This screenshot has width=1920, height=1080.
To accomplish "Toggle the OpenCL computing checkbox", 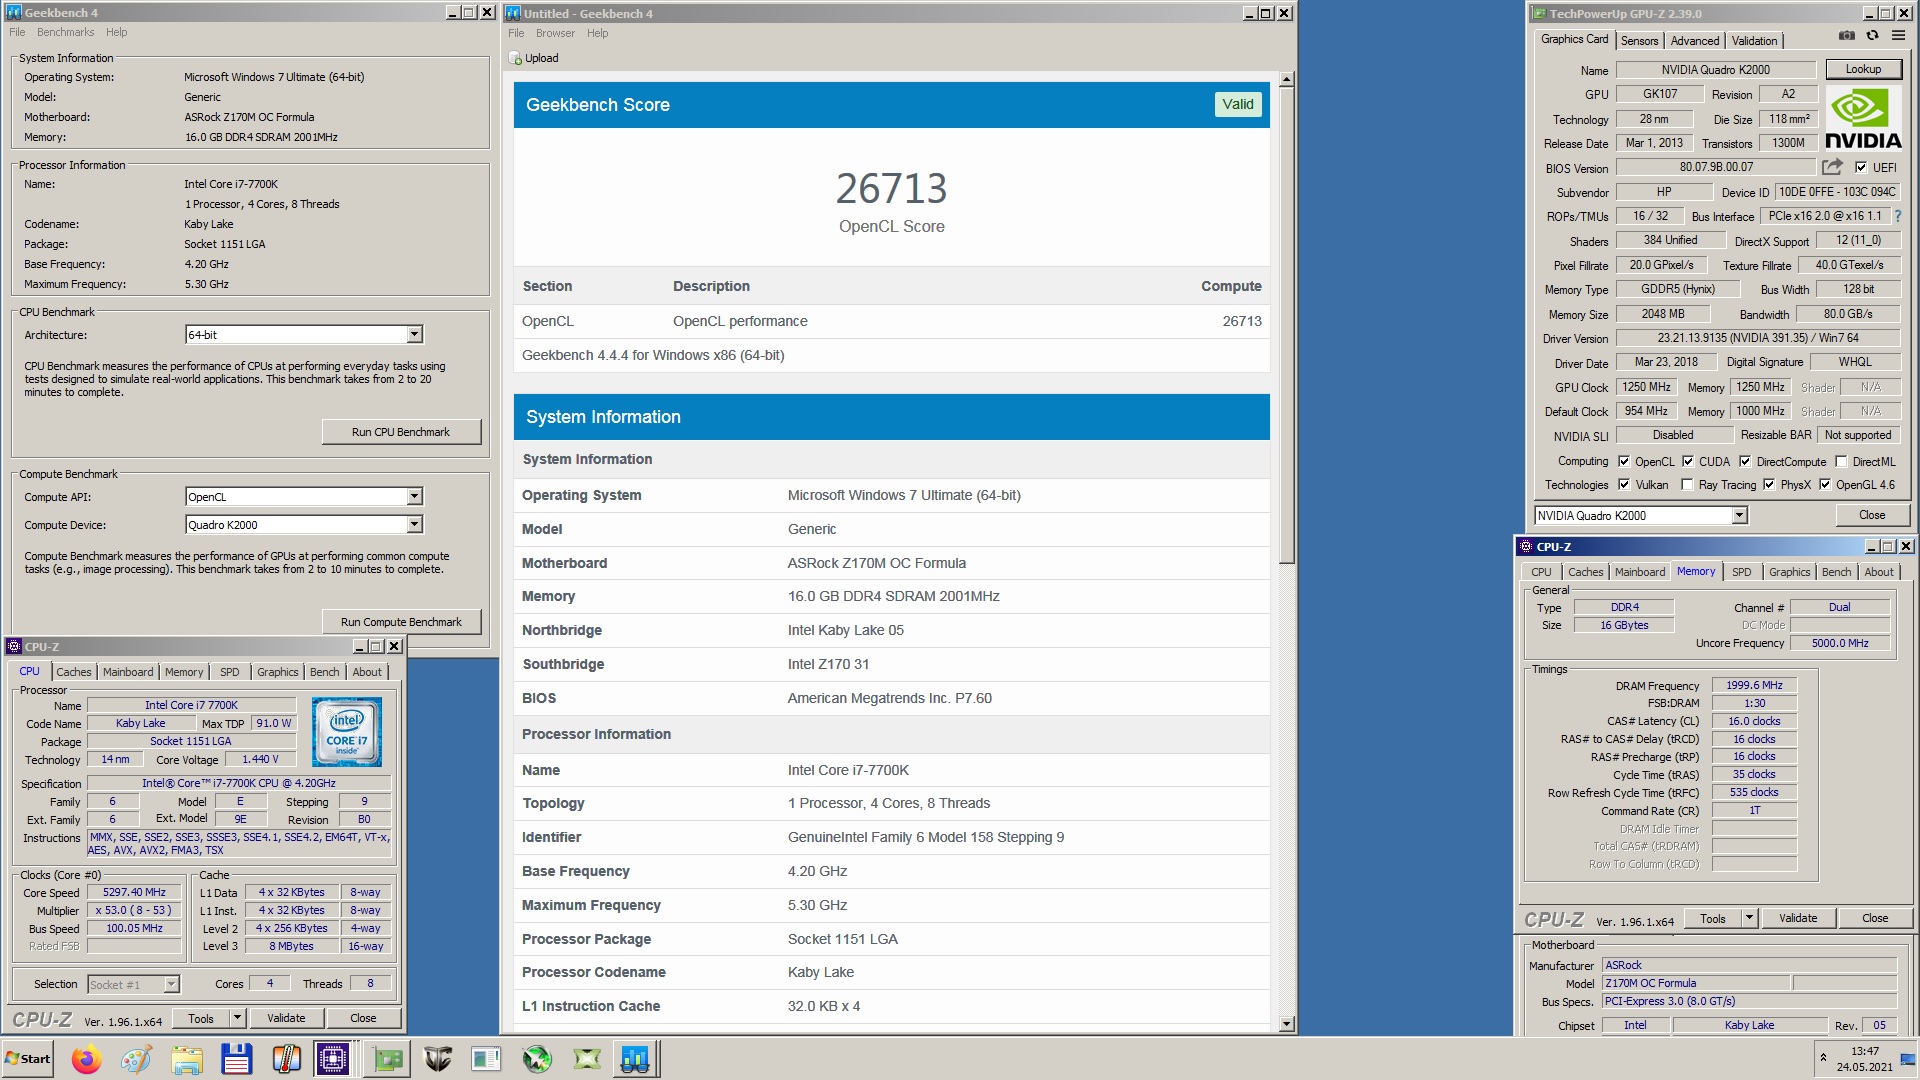I will coord(1624,461).
